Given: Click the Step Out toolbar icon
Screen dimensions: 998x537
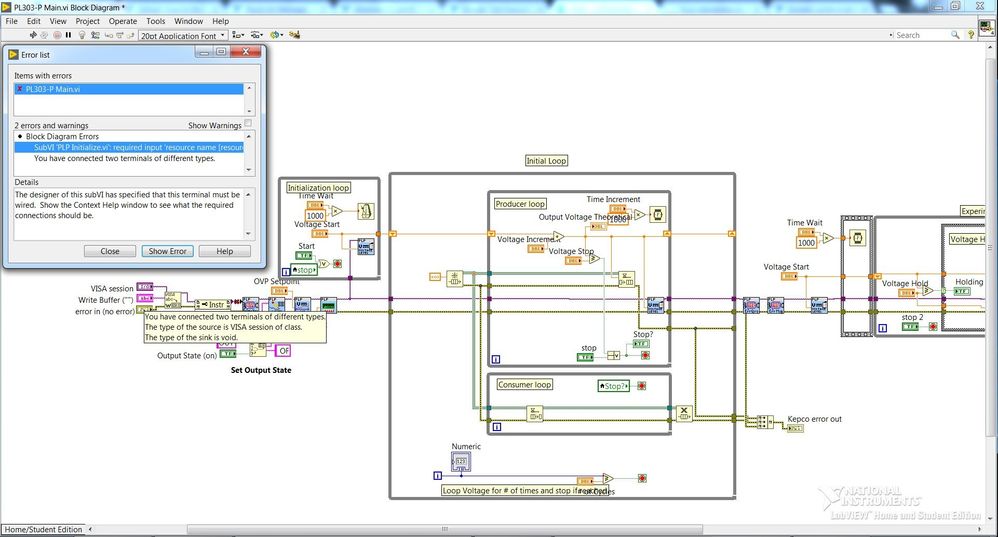Looking at the screenshot, I should [130, 36].
